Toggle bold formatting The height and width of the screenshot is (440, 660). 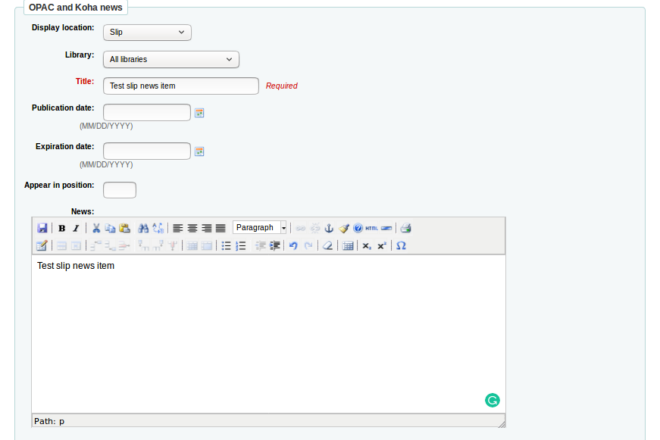click(x=62, y=228)
